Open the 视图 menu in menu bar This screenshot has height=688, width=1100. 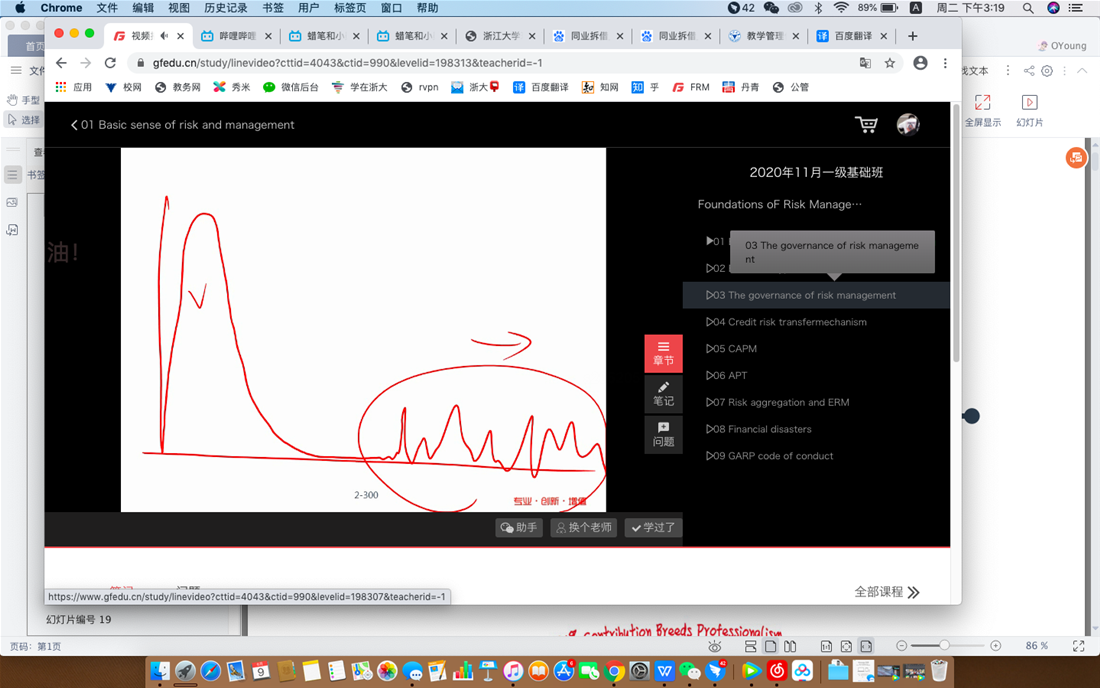[x=178, y=8]
